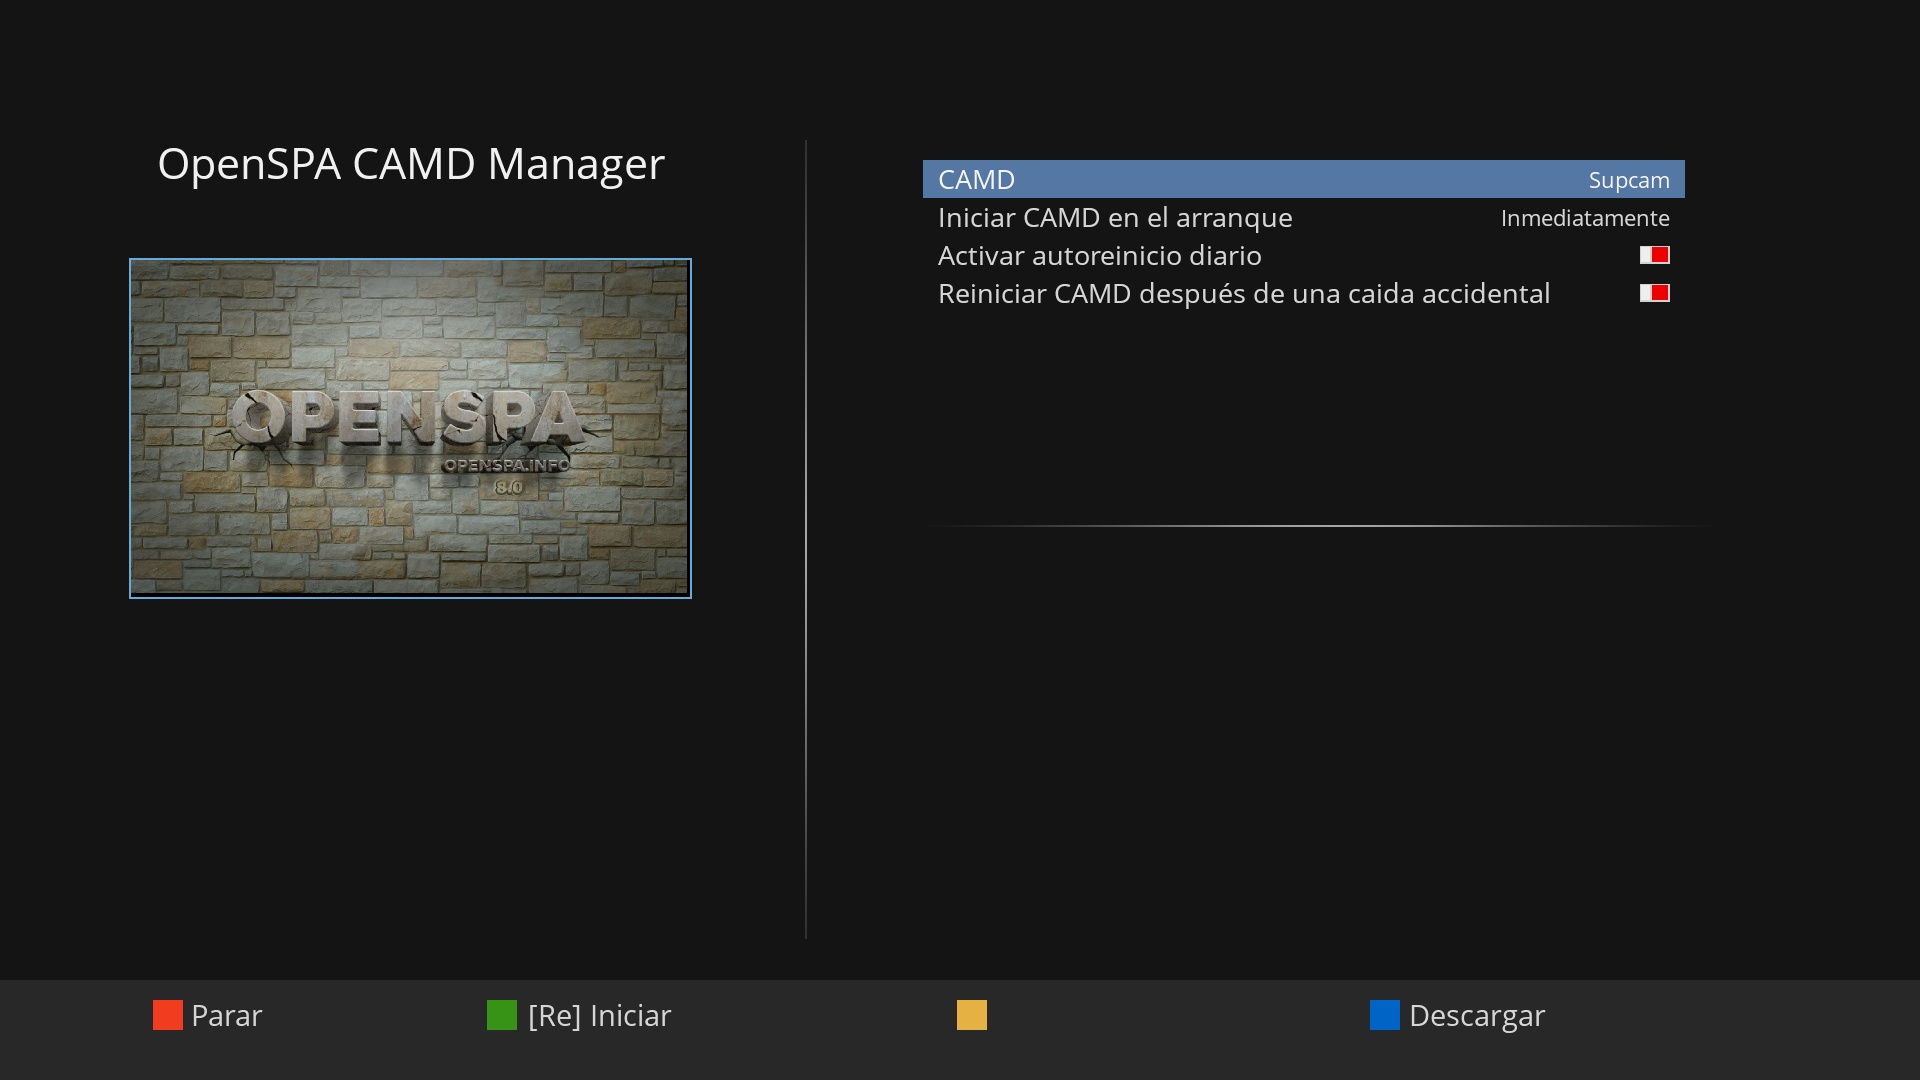Screen dimensions: 1920x1080
Task: Select Reiniciar CAMD después de una caida
Action: pos(1243,294)
